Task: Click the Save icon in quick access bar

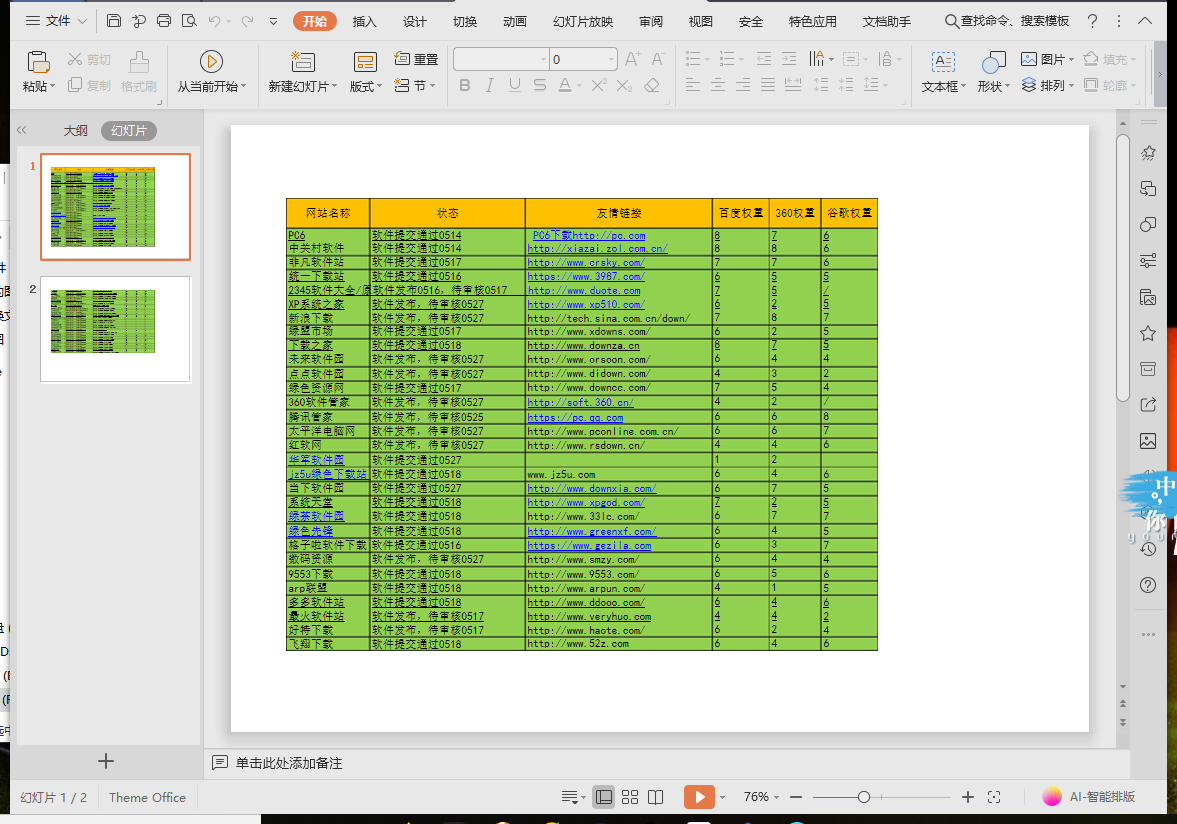Action: point(113,21)
